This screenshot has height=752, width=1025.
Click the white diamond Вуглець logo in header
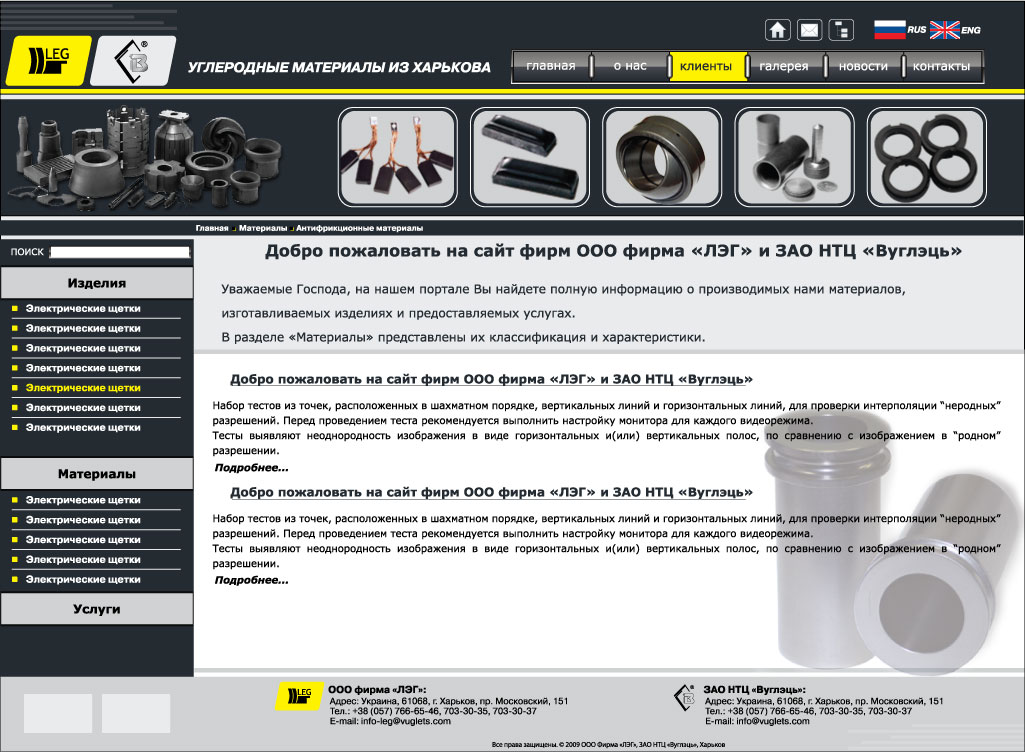[x=133, y=61]
